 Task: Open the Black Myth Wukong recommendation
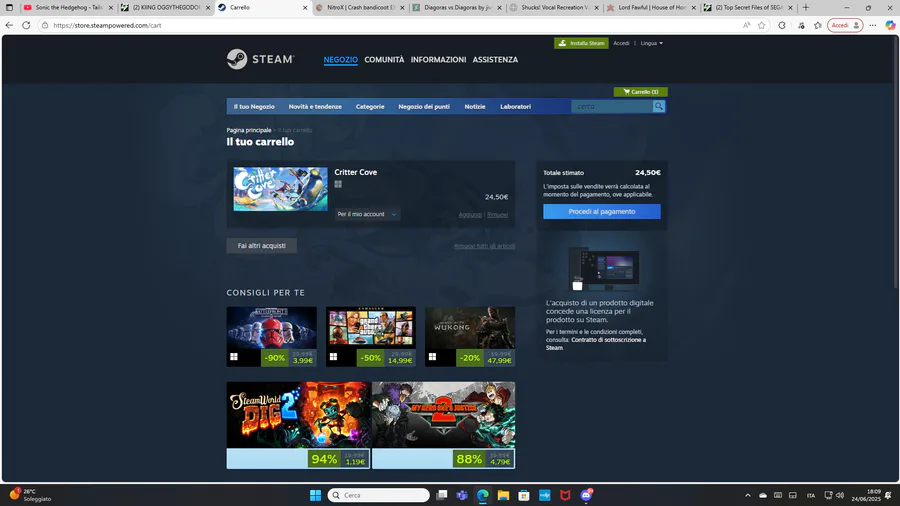coord(470,328)
